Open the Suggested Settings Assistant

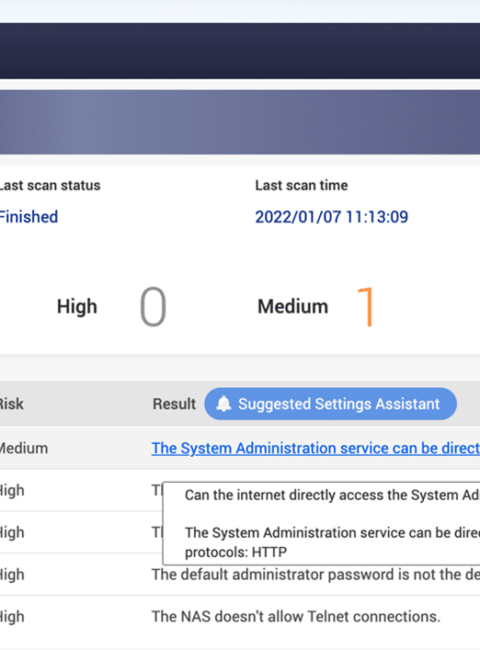tap(330, 404)
